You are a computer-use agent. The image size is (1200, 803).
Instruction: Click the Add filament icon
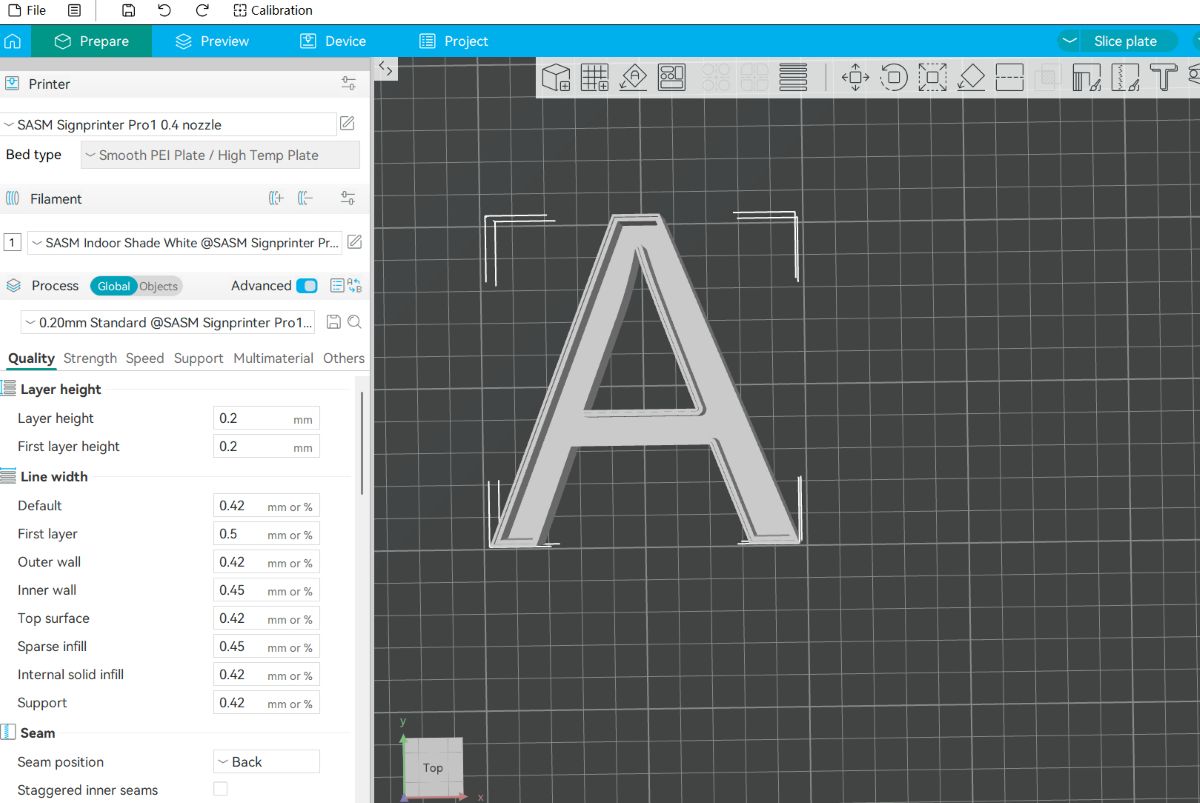276,199
